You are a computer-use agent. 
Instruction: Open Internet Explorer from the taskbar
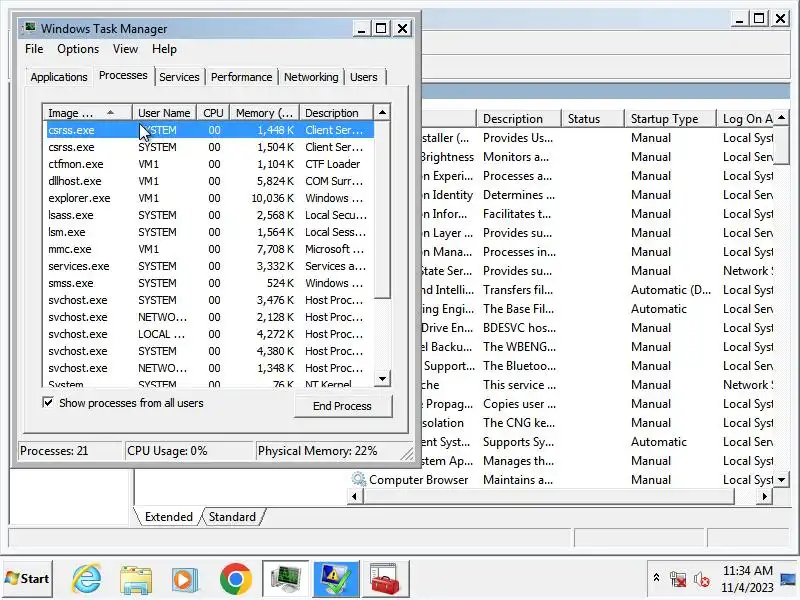(x=86, y=579)
